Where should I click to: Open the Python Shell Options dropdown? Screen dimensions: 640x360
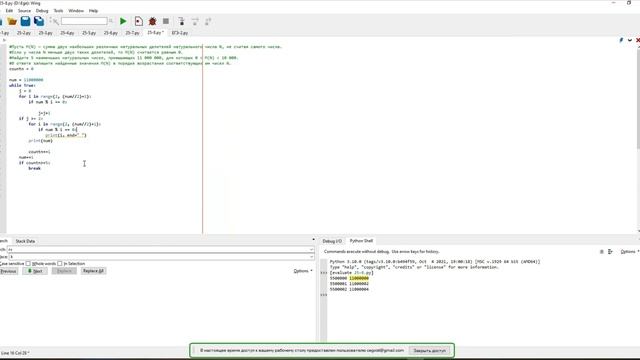coord(629,252)
